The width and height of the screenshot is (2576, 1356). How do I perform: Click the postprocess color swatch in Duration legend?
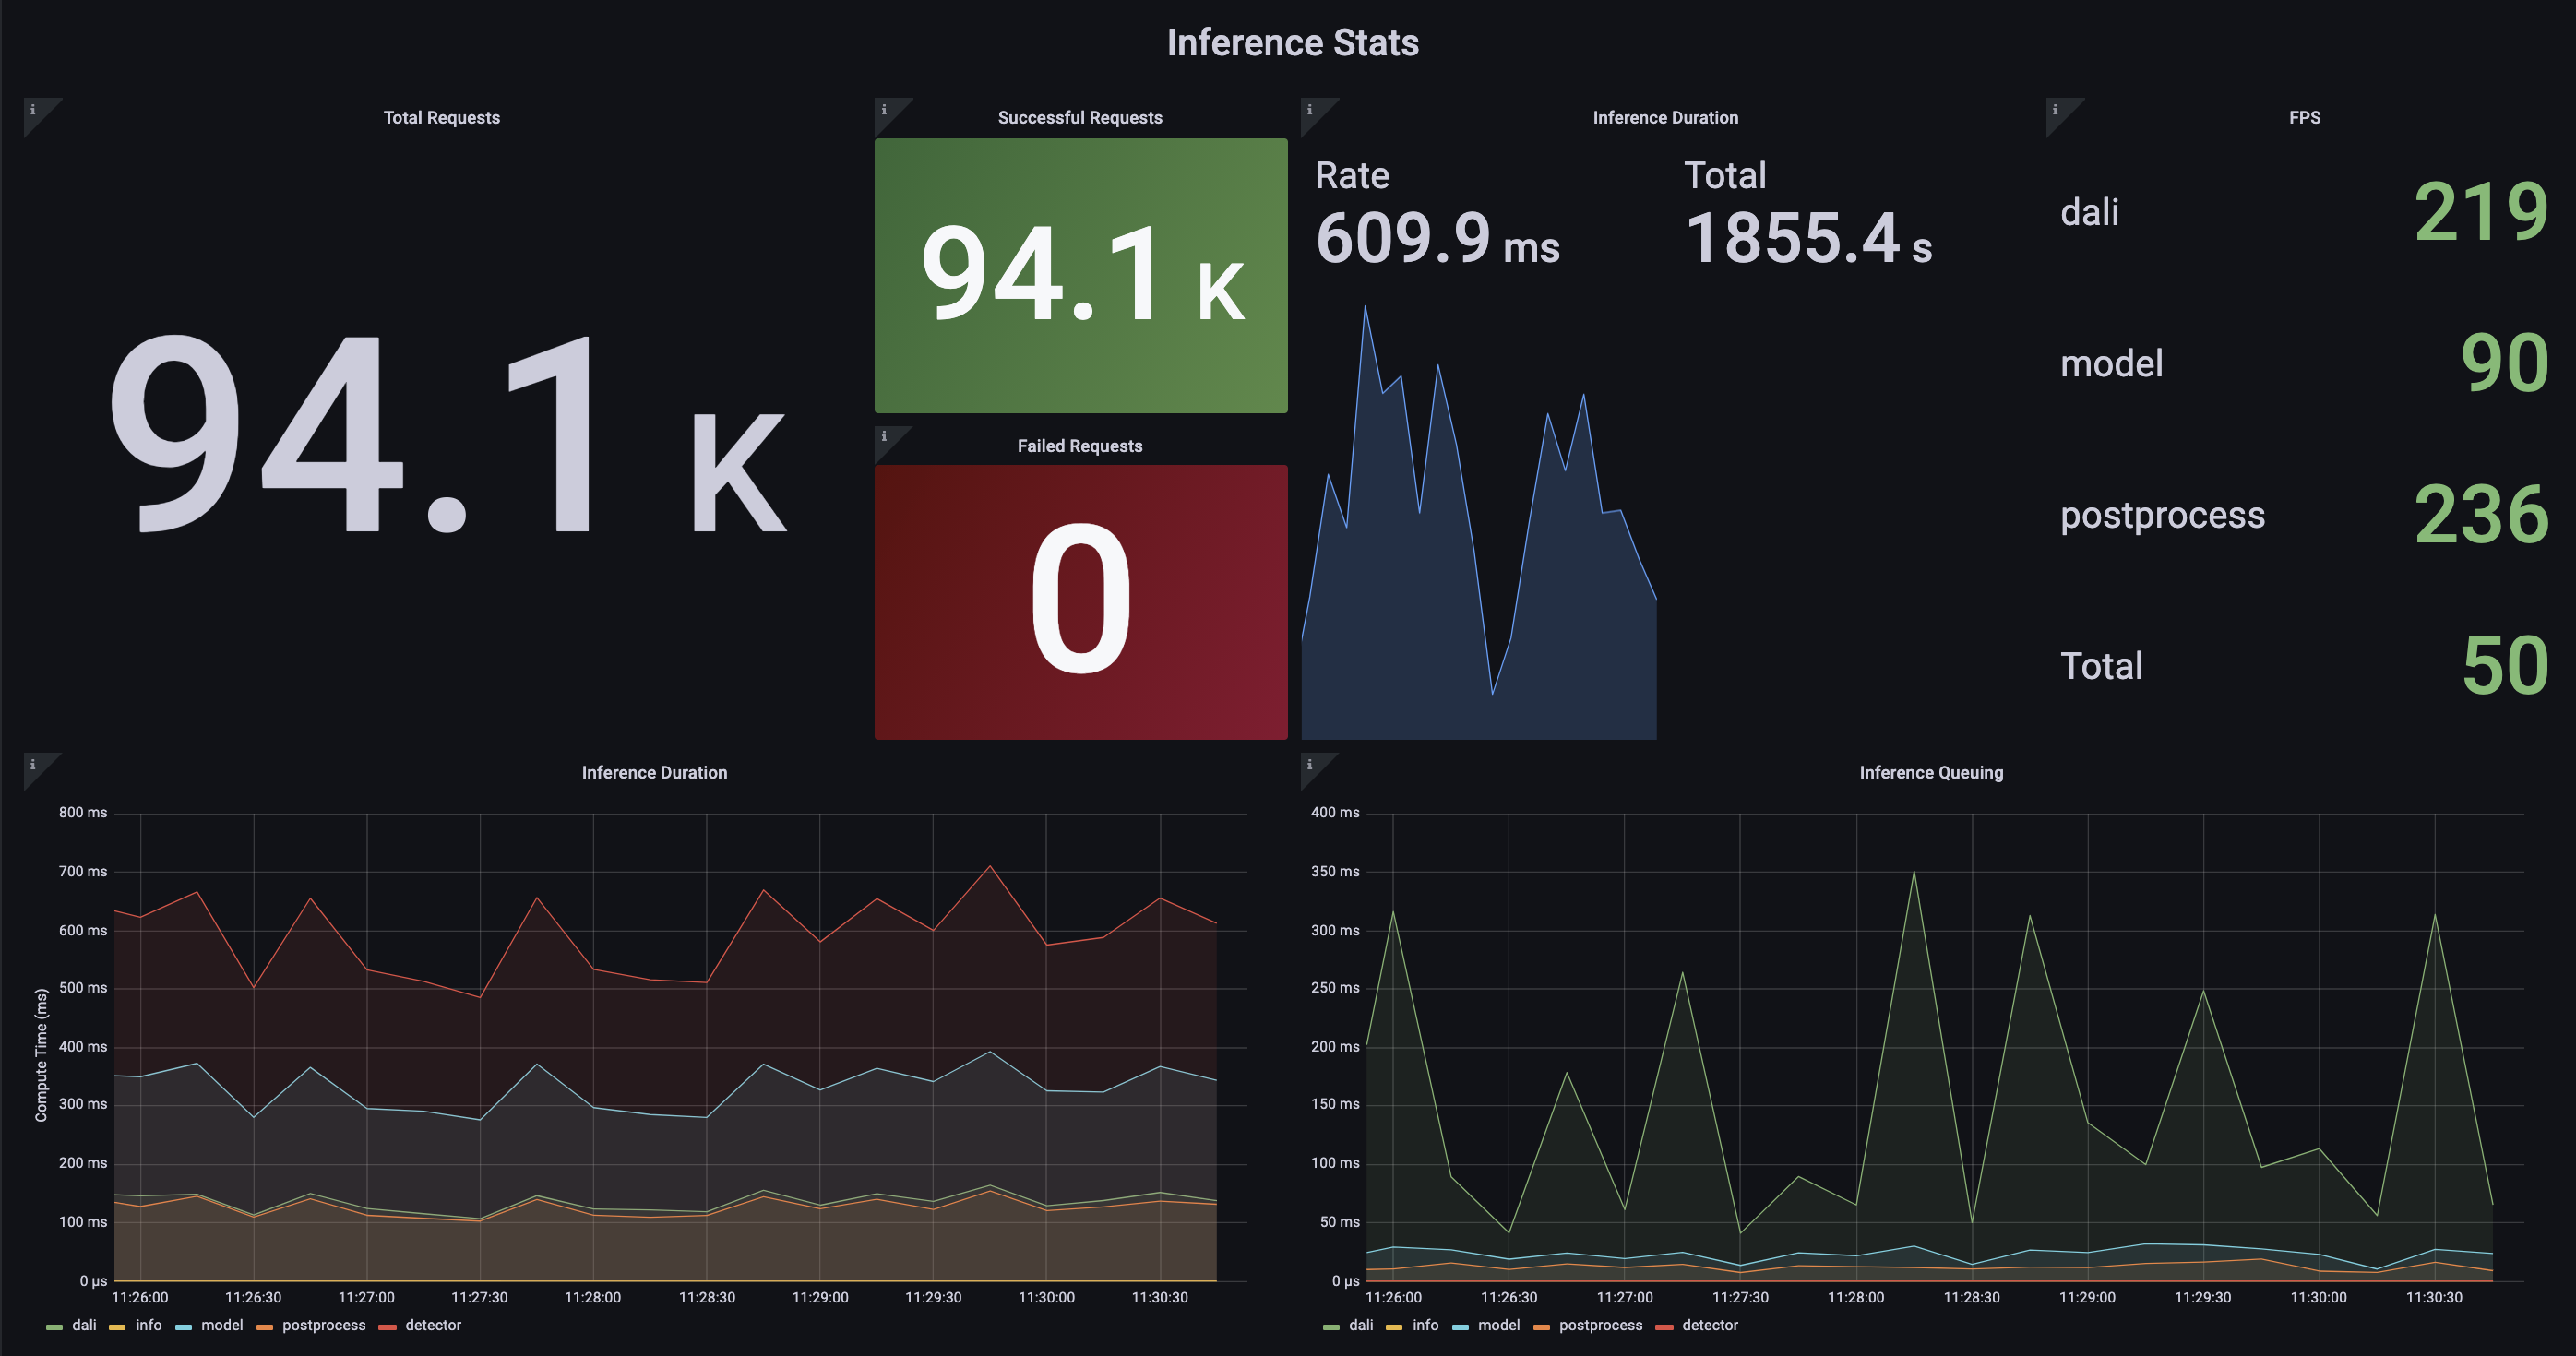pyautogui.click(x=265, y=1327)
